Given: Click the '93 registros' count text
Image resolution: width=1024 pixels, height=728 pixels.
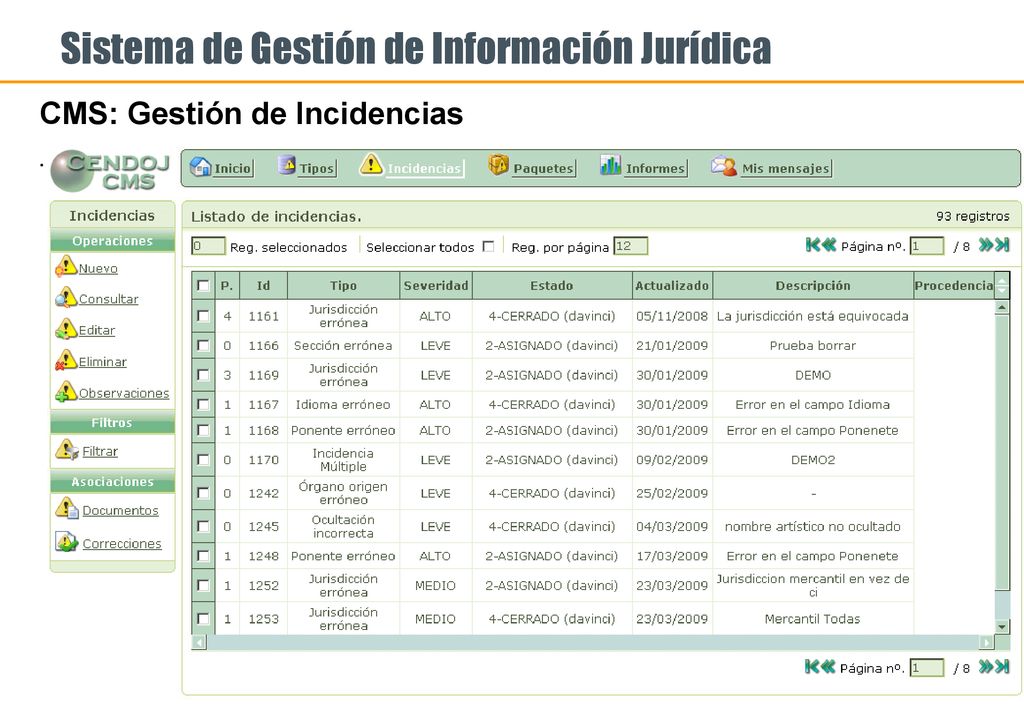Looking at the screenshot, I should (972, 216).
